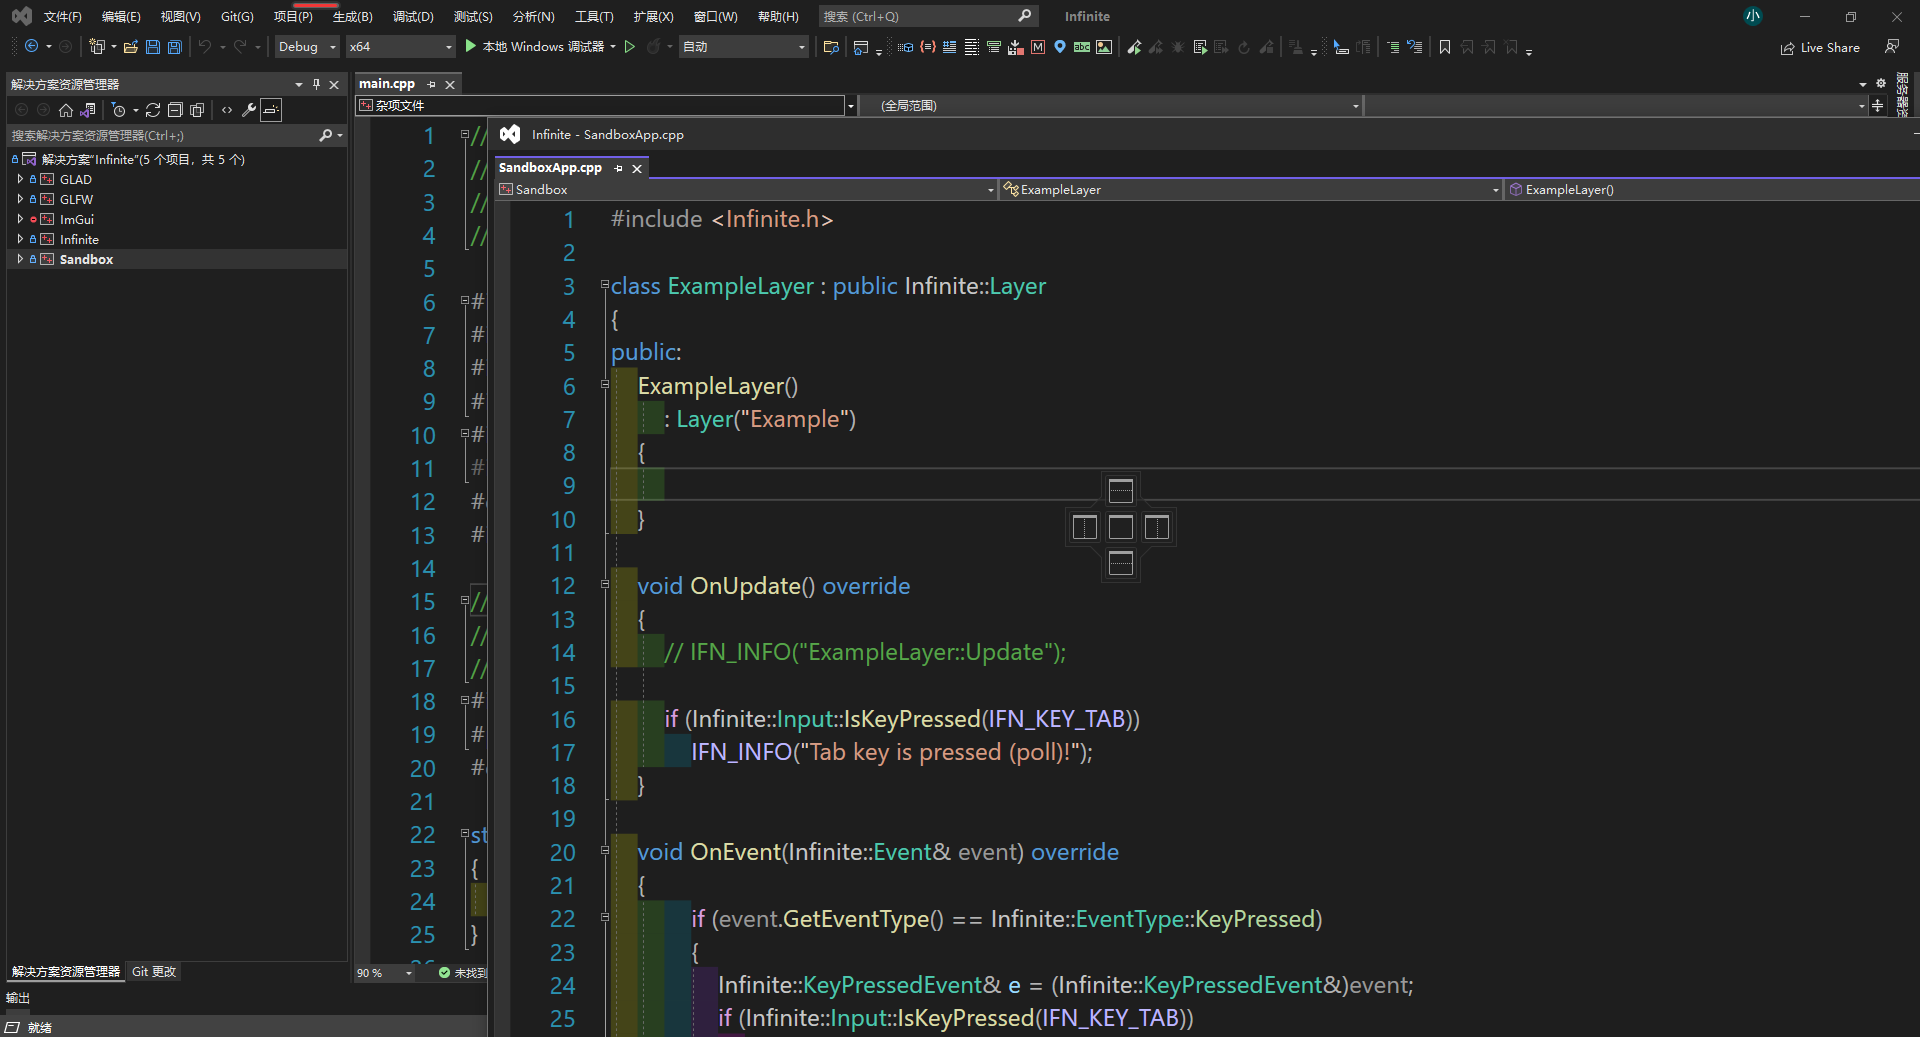The image size is (1920, 1037).
Task: Switch to the Git 更改 tab
Action: [154, 972]
